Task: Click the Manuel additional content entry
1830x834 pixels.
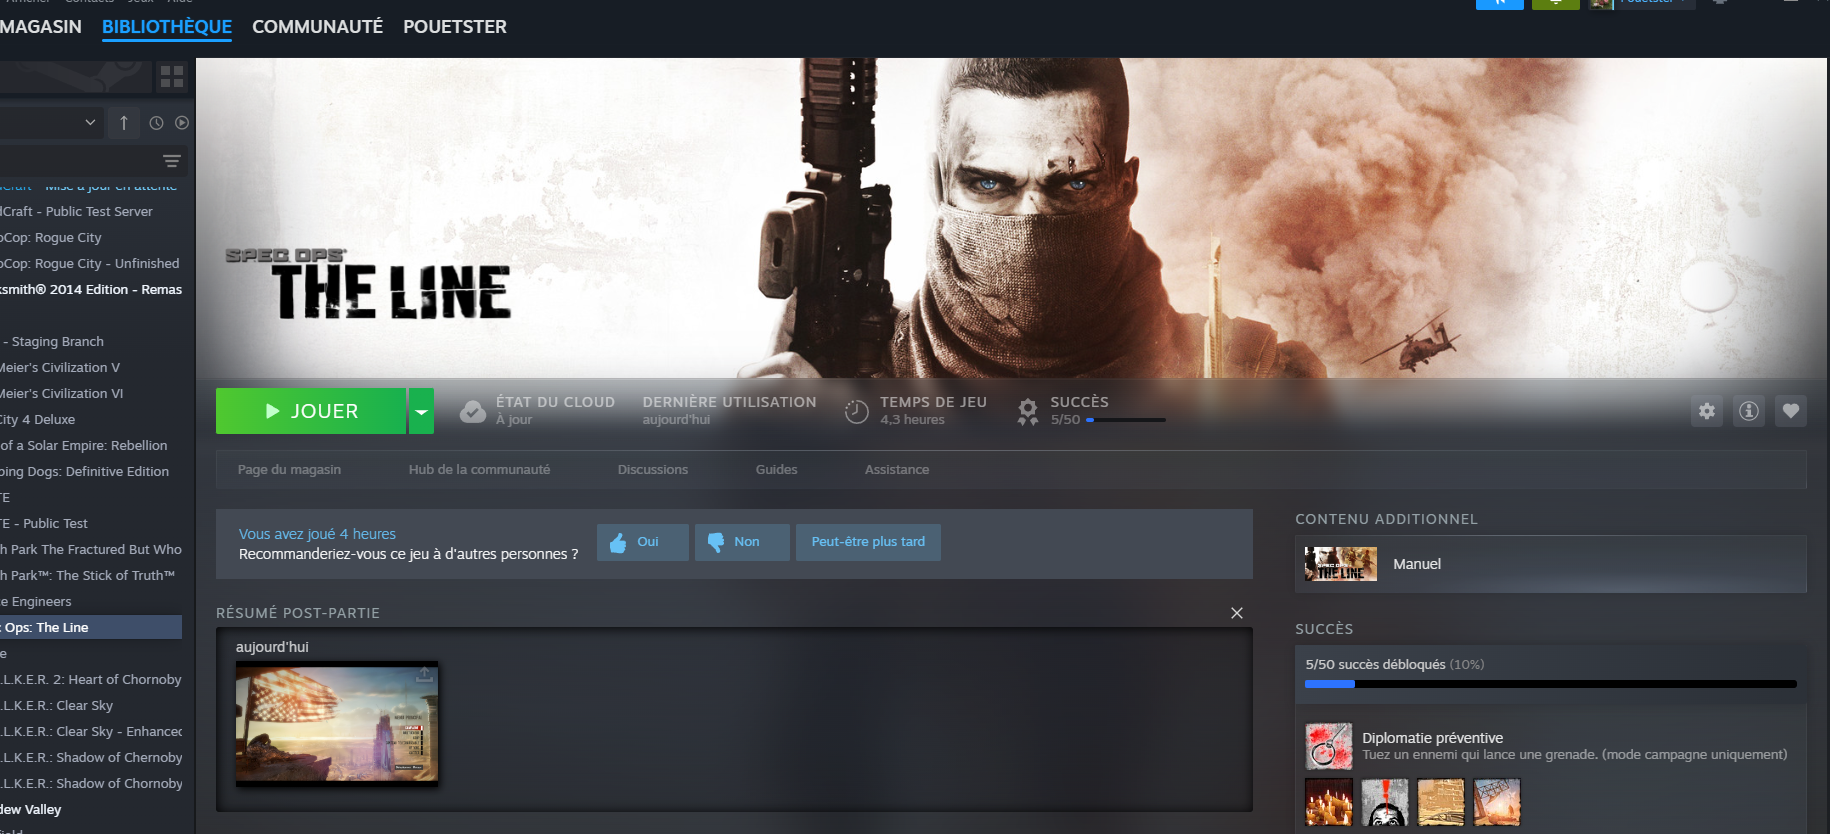Action: click(x=1551, y=564)
